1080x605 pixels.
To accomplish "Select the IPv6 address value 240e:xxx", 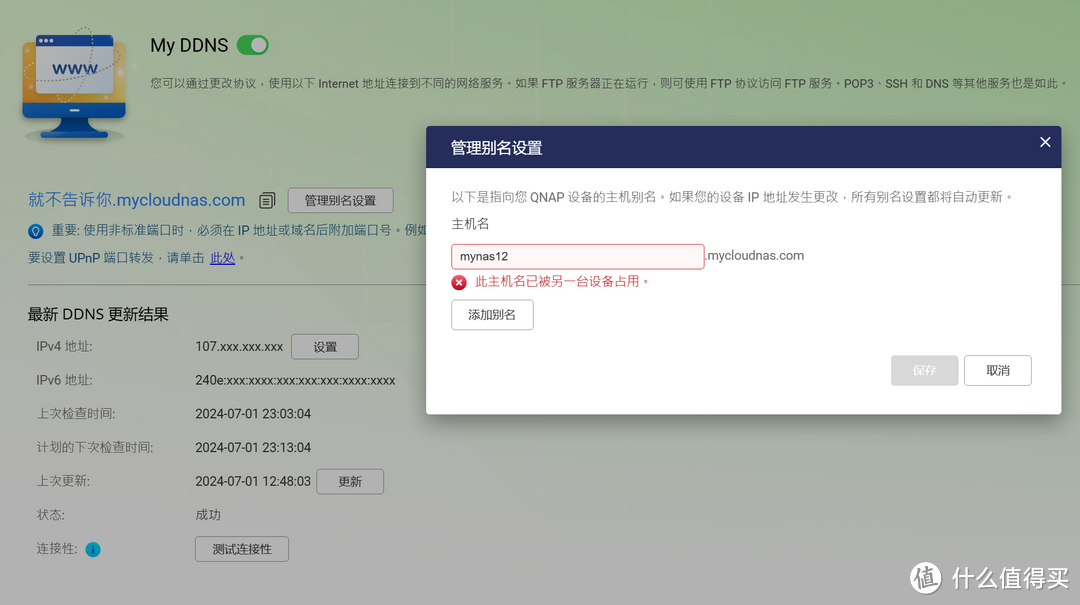I will pos(295,380).
